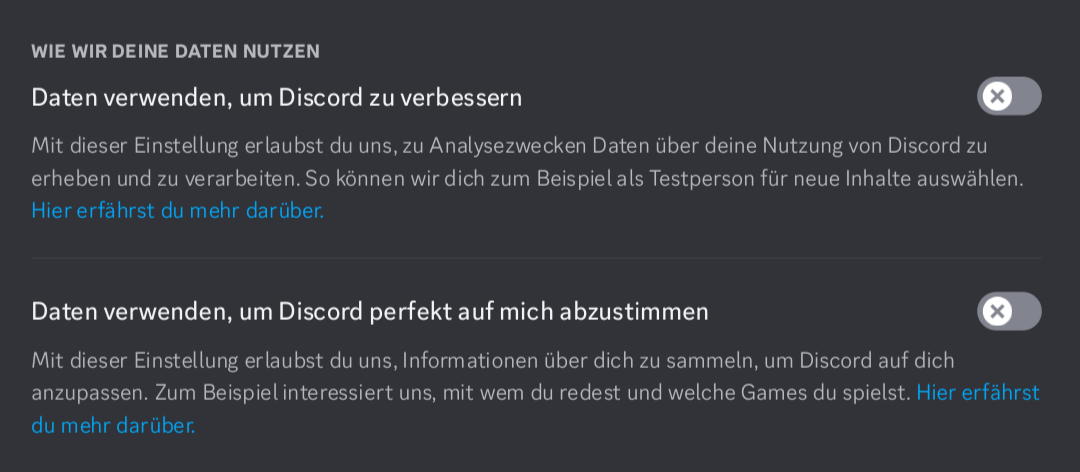
Task: Click the 'Discord perfekt auf mich abzustimmen' label
Action: [x=370, y=311]
